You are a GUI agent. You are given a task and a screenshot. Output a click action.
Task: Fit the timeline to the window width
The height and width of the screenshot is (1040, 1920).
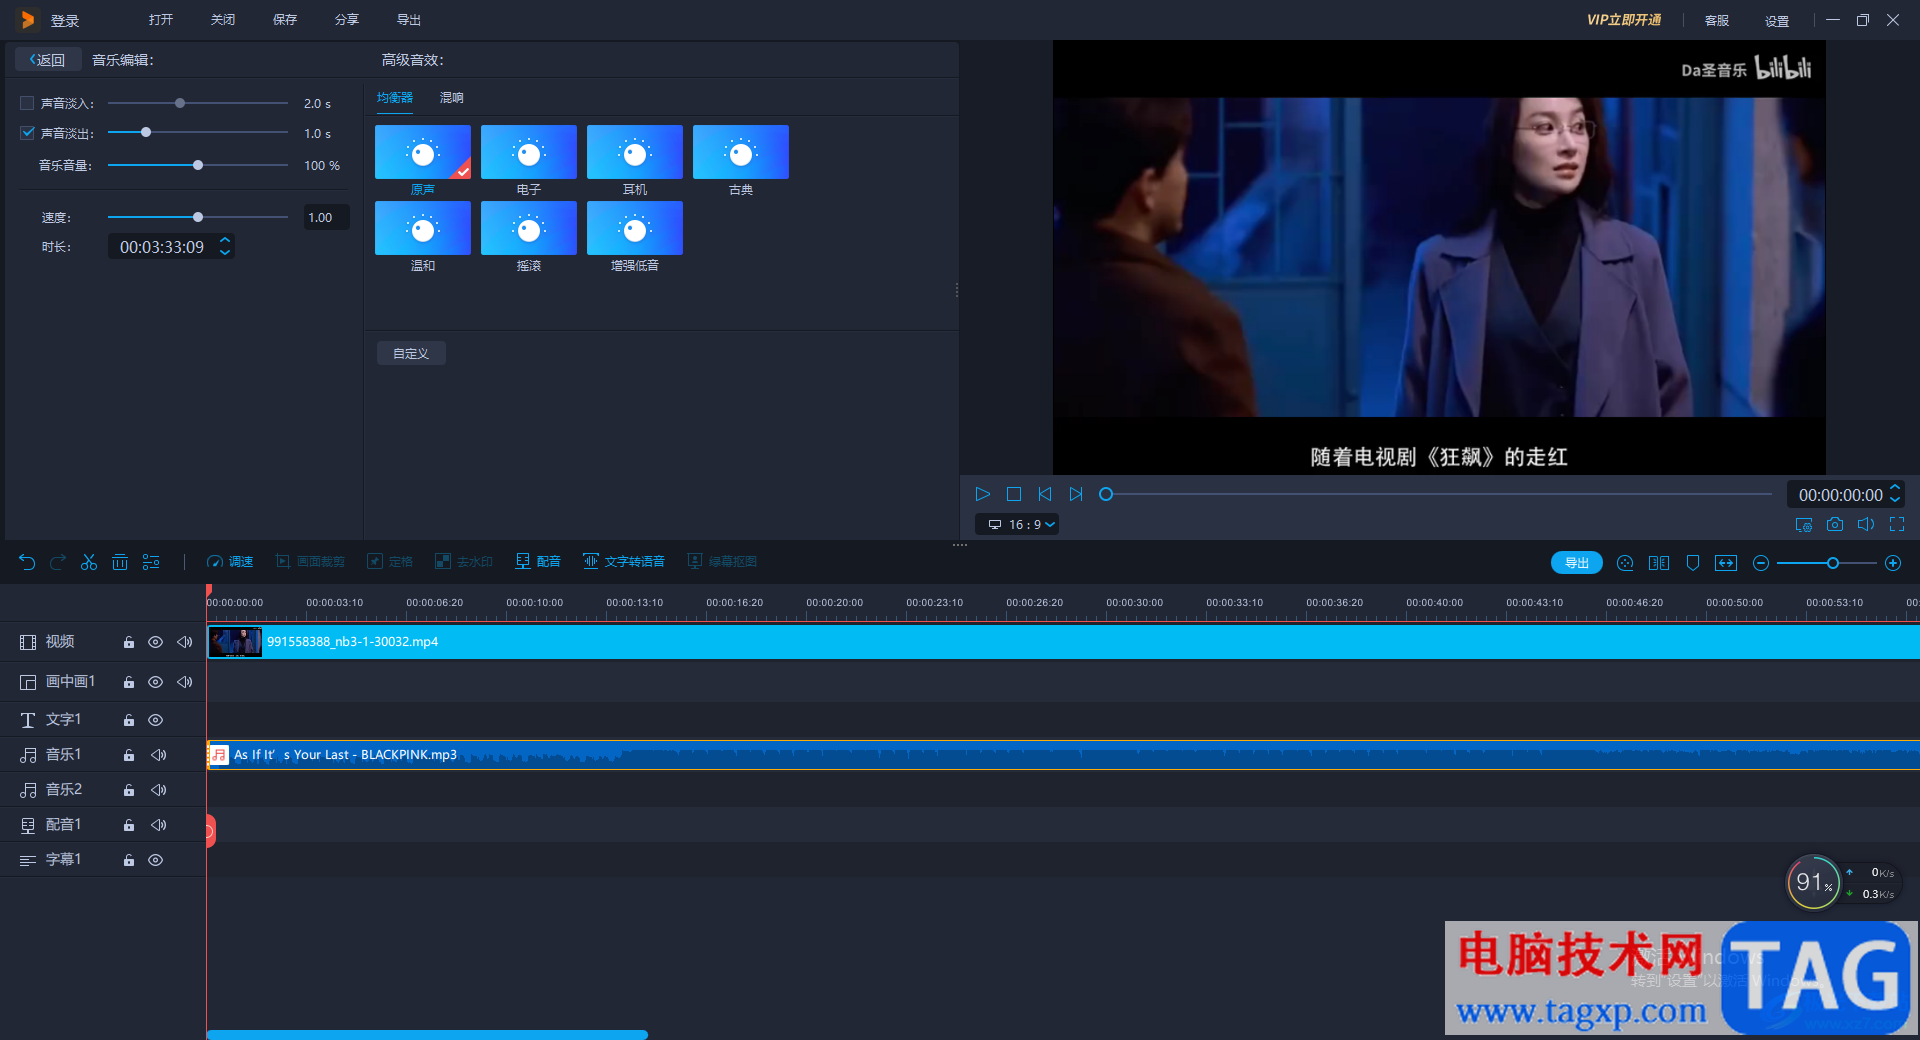point(1726,563)
